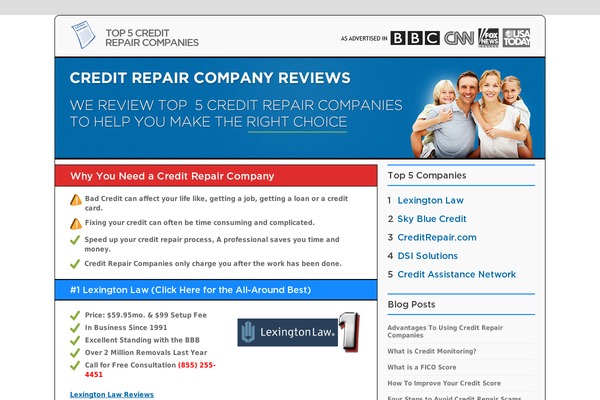Click the BBC logo in header
The width and height of the screenshot is (600, 400).
(415, 38)
